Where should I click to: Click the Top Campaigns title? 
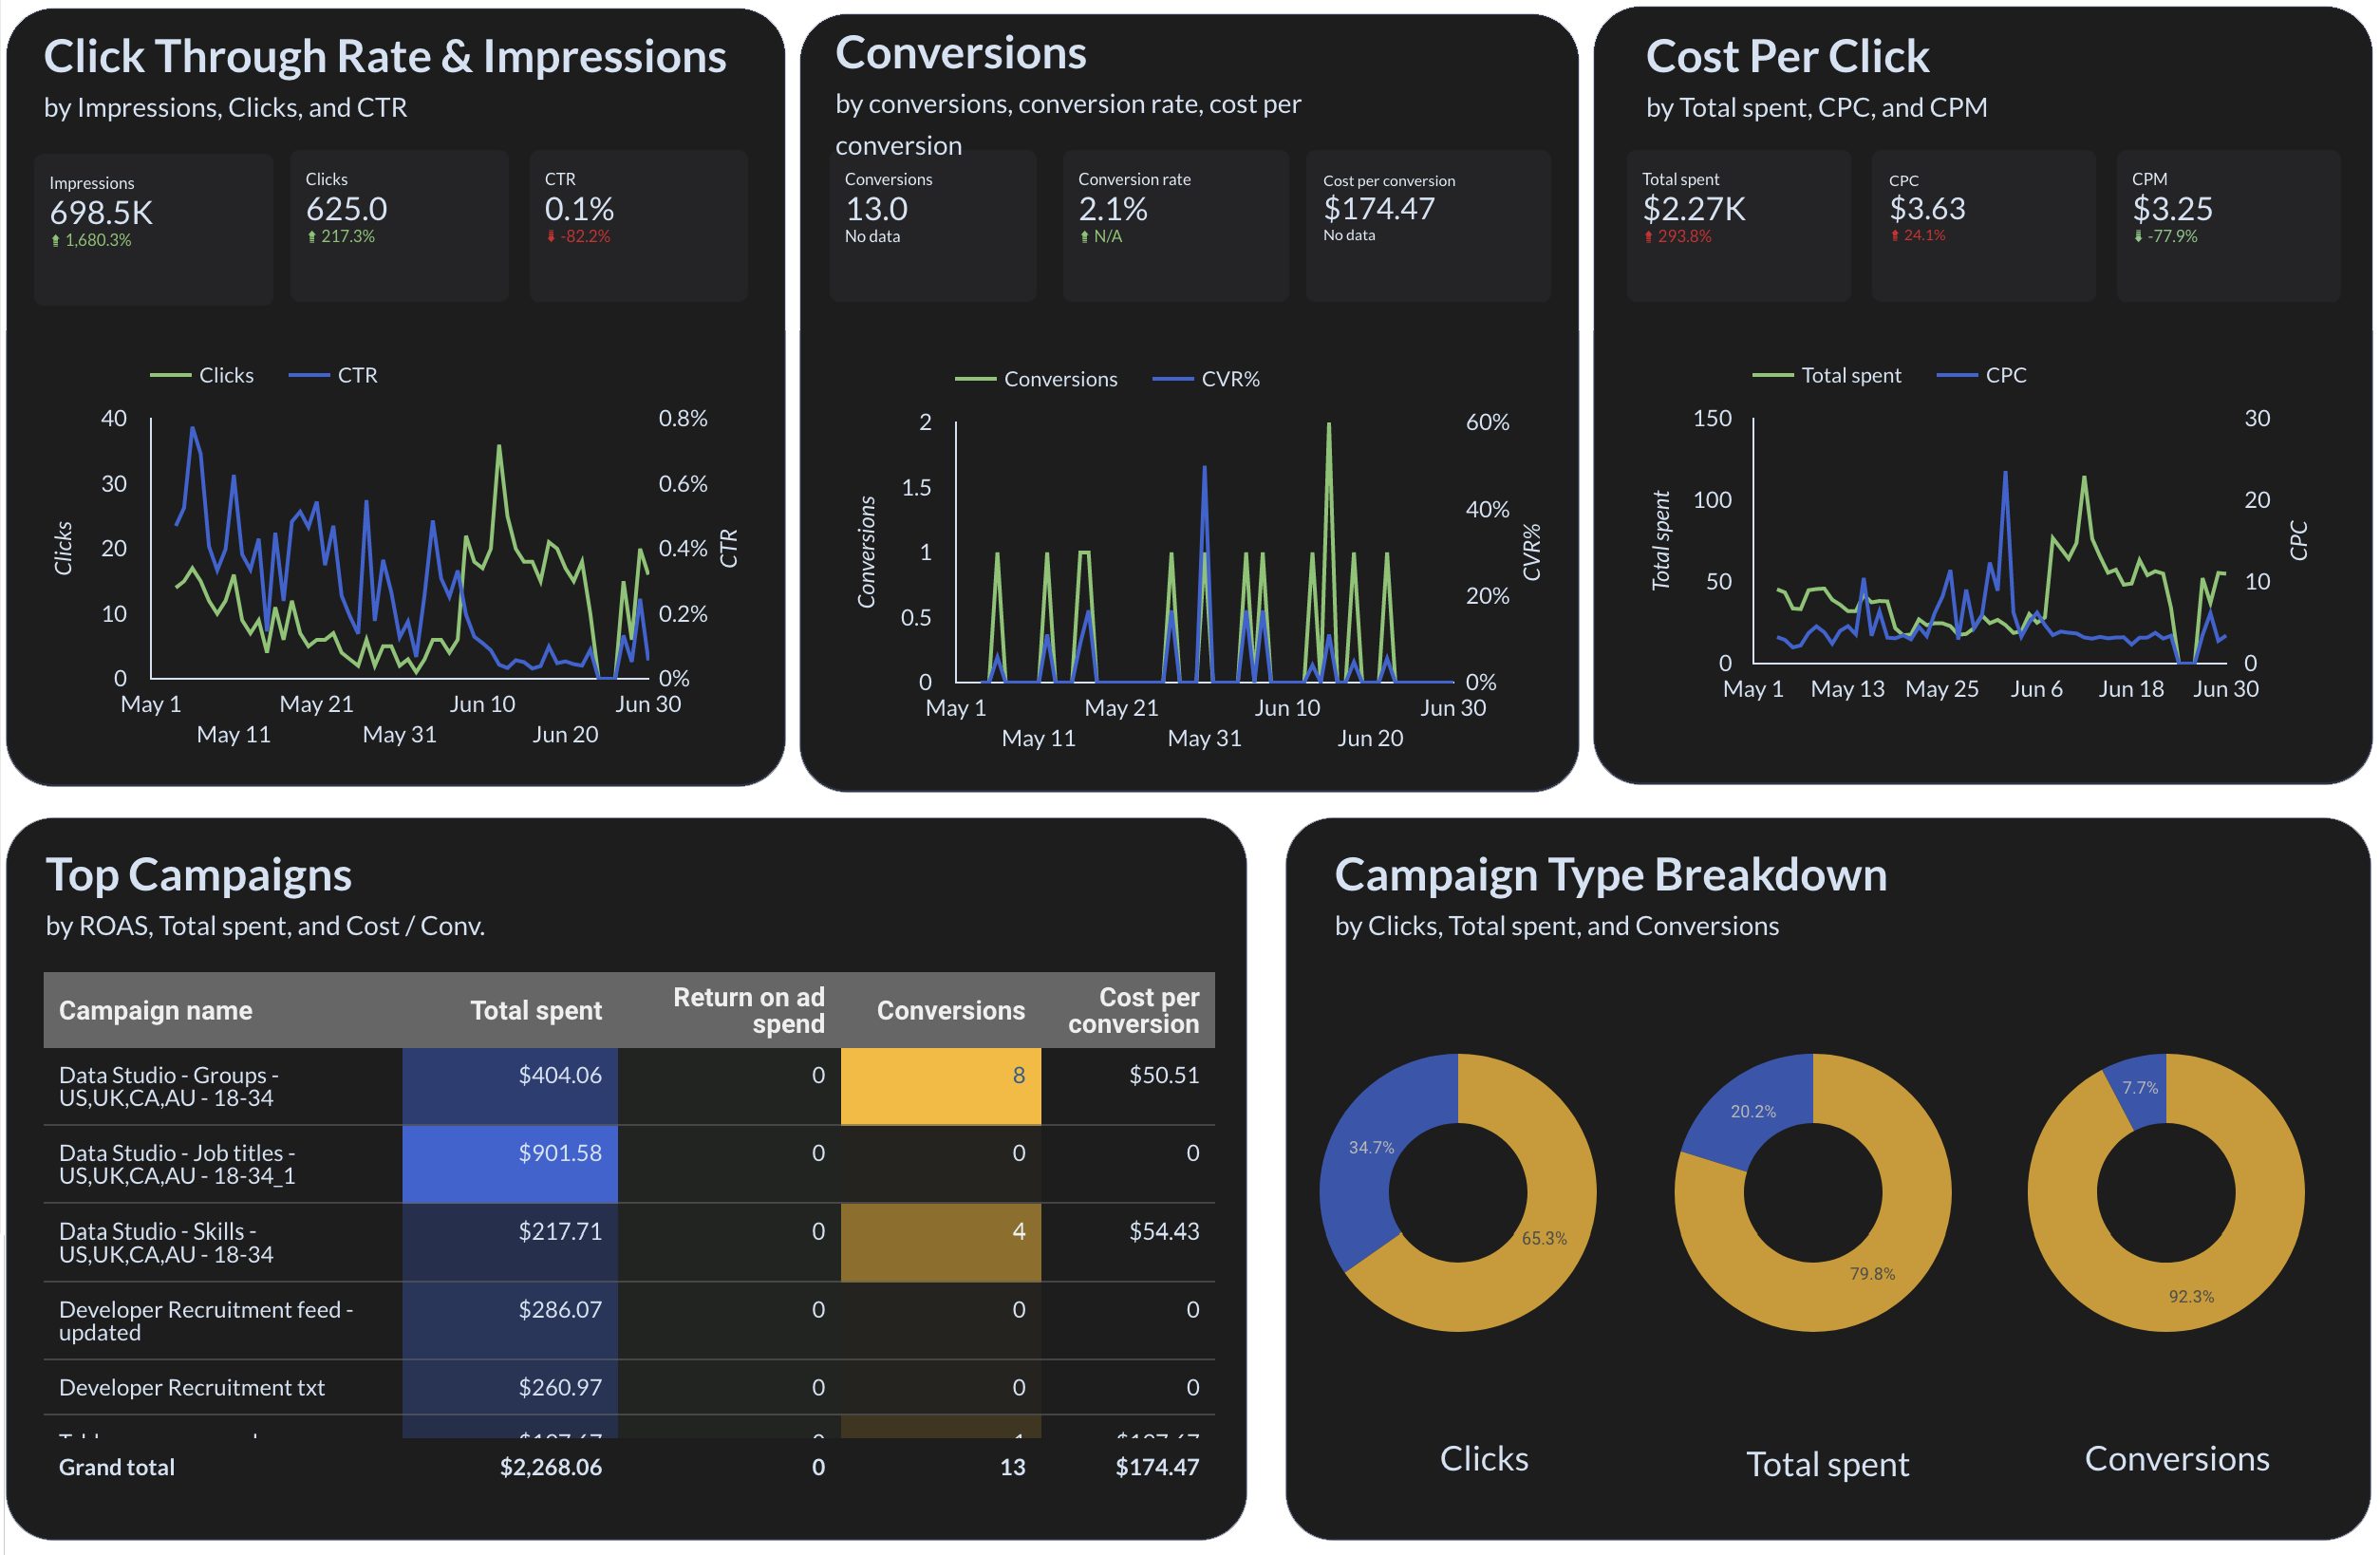click(199, 875)
